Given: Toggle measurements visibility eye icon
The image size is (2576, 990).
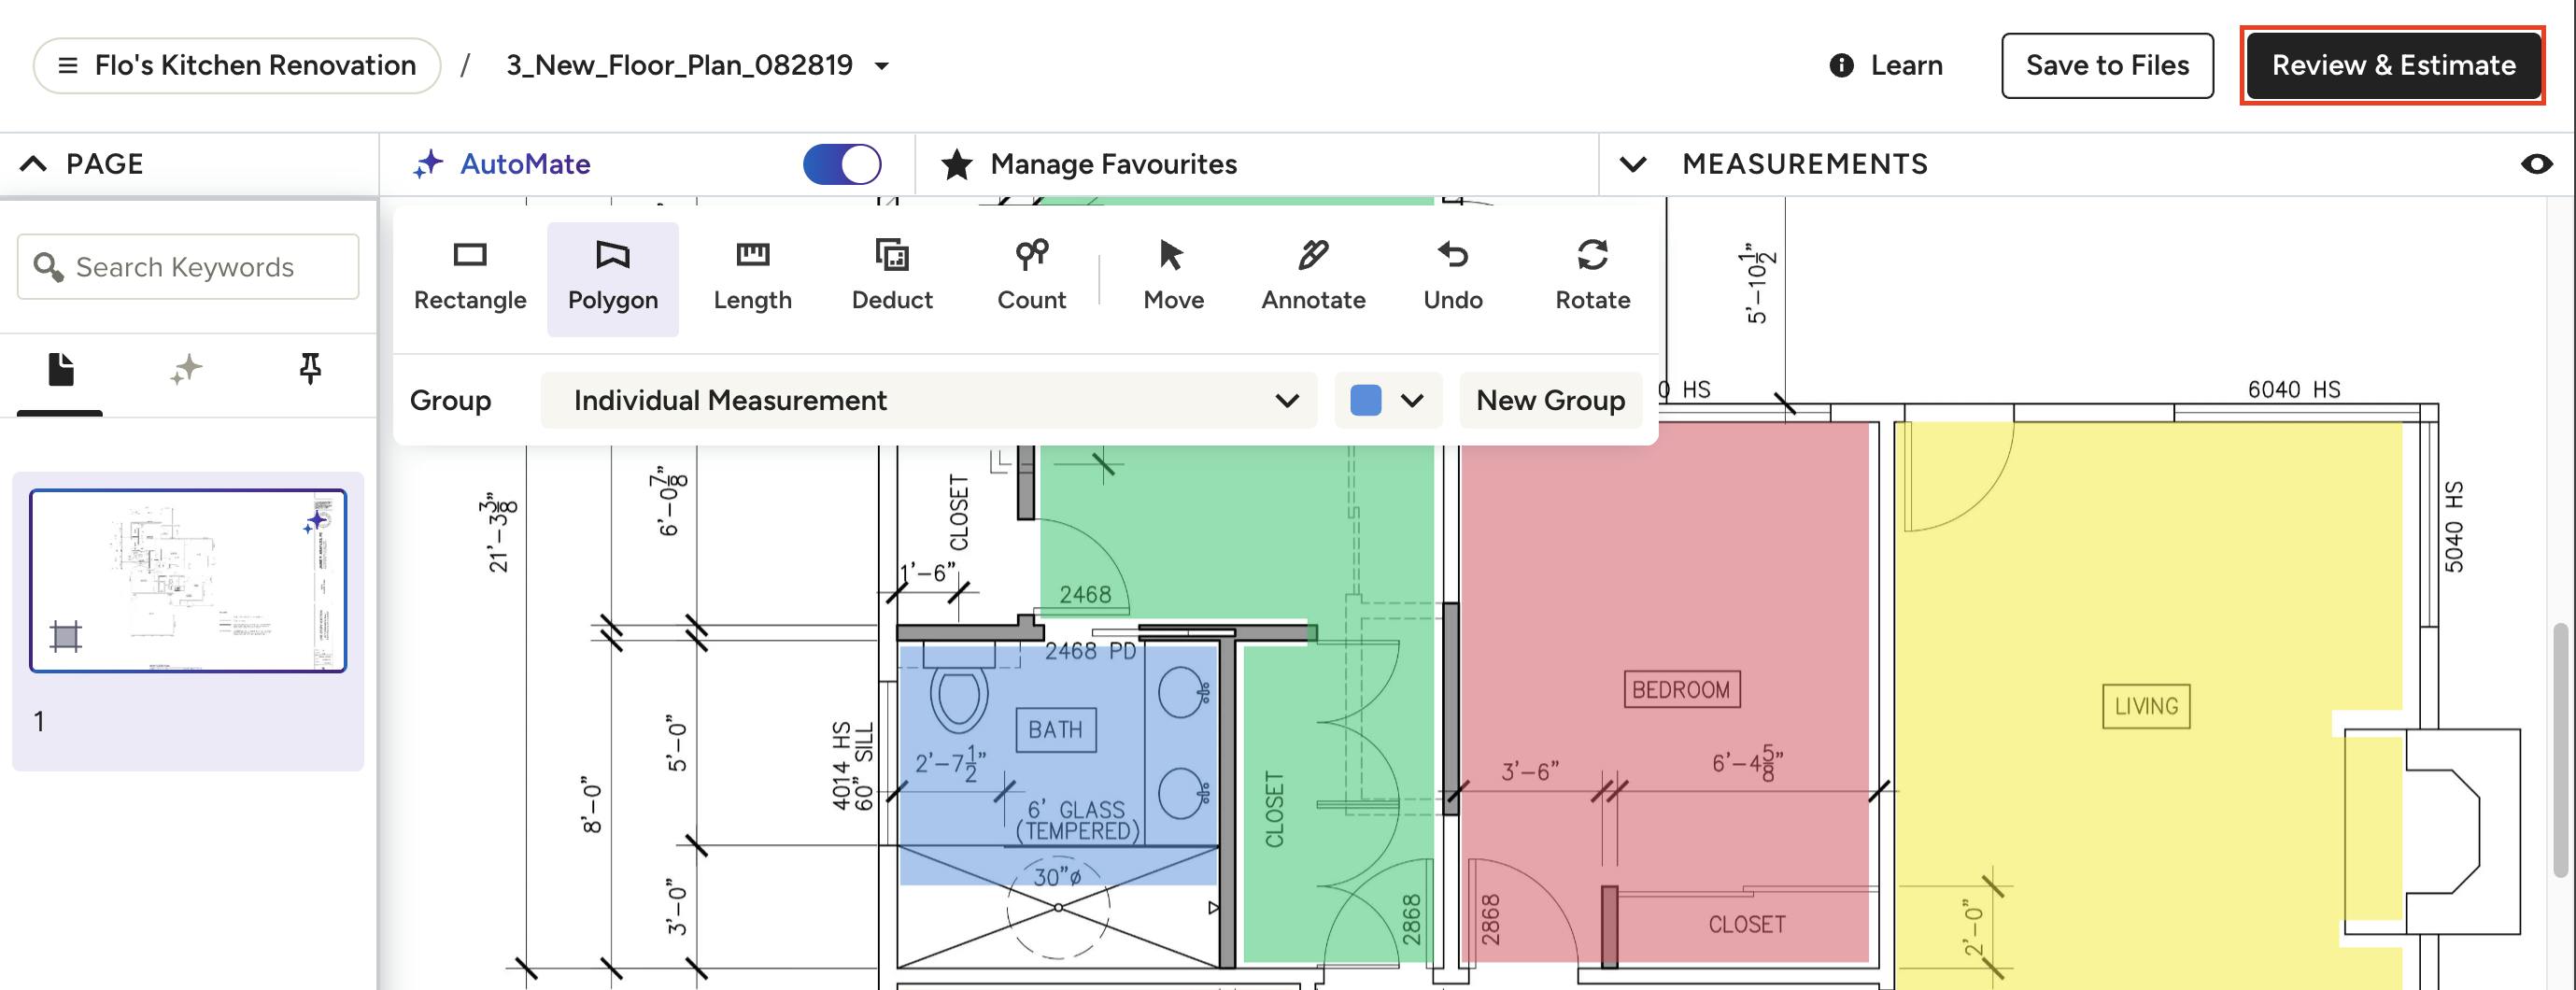Looking at the screenshot, I should tap(2536, 164).
